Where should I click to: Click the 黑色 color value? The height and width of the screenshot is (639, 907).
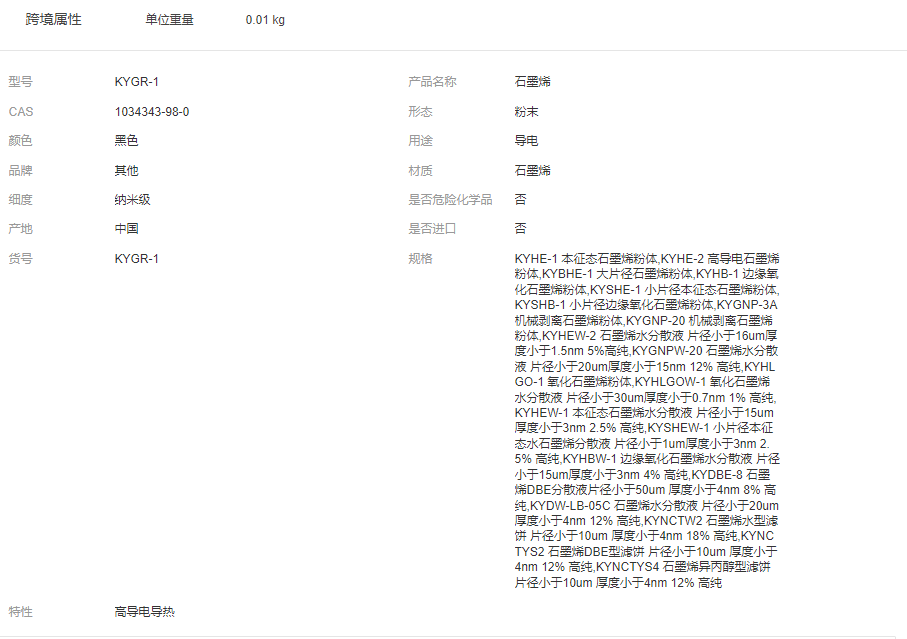point(127,141)
